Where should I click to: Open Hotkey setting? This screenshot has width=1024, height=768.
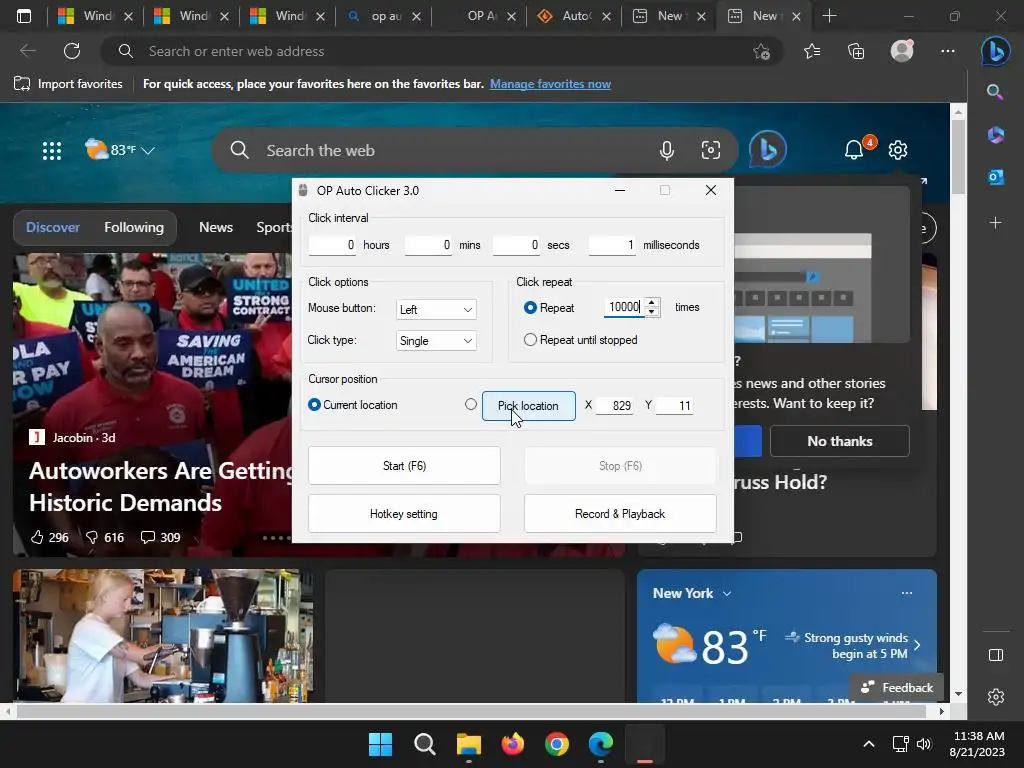404,514
